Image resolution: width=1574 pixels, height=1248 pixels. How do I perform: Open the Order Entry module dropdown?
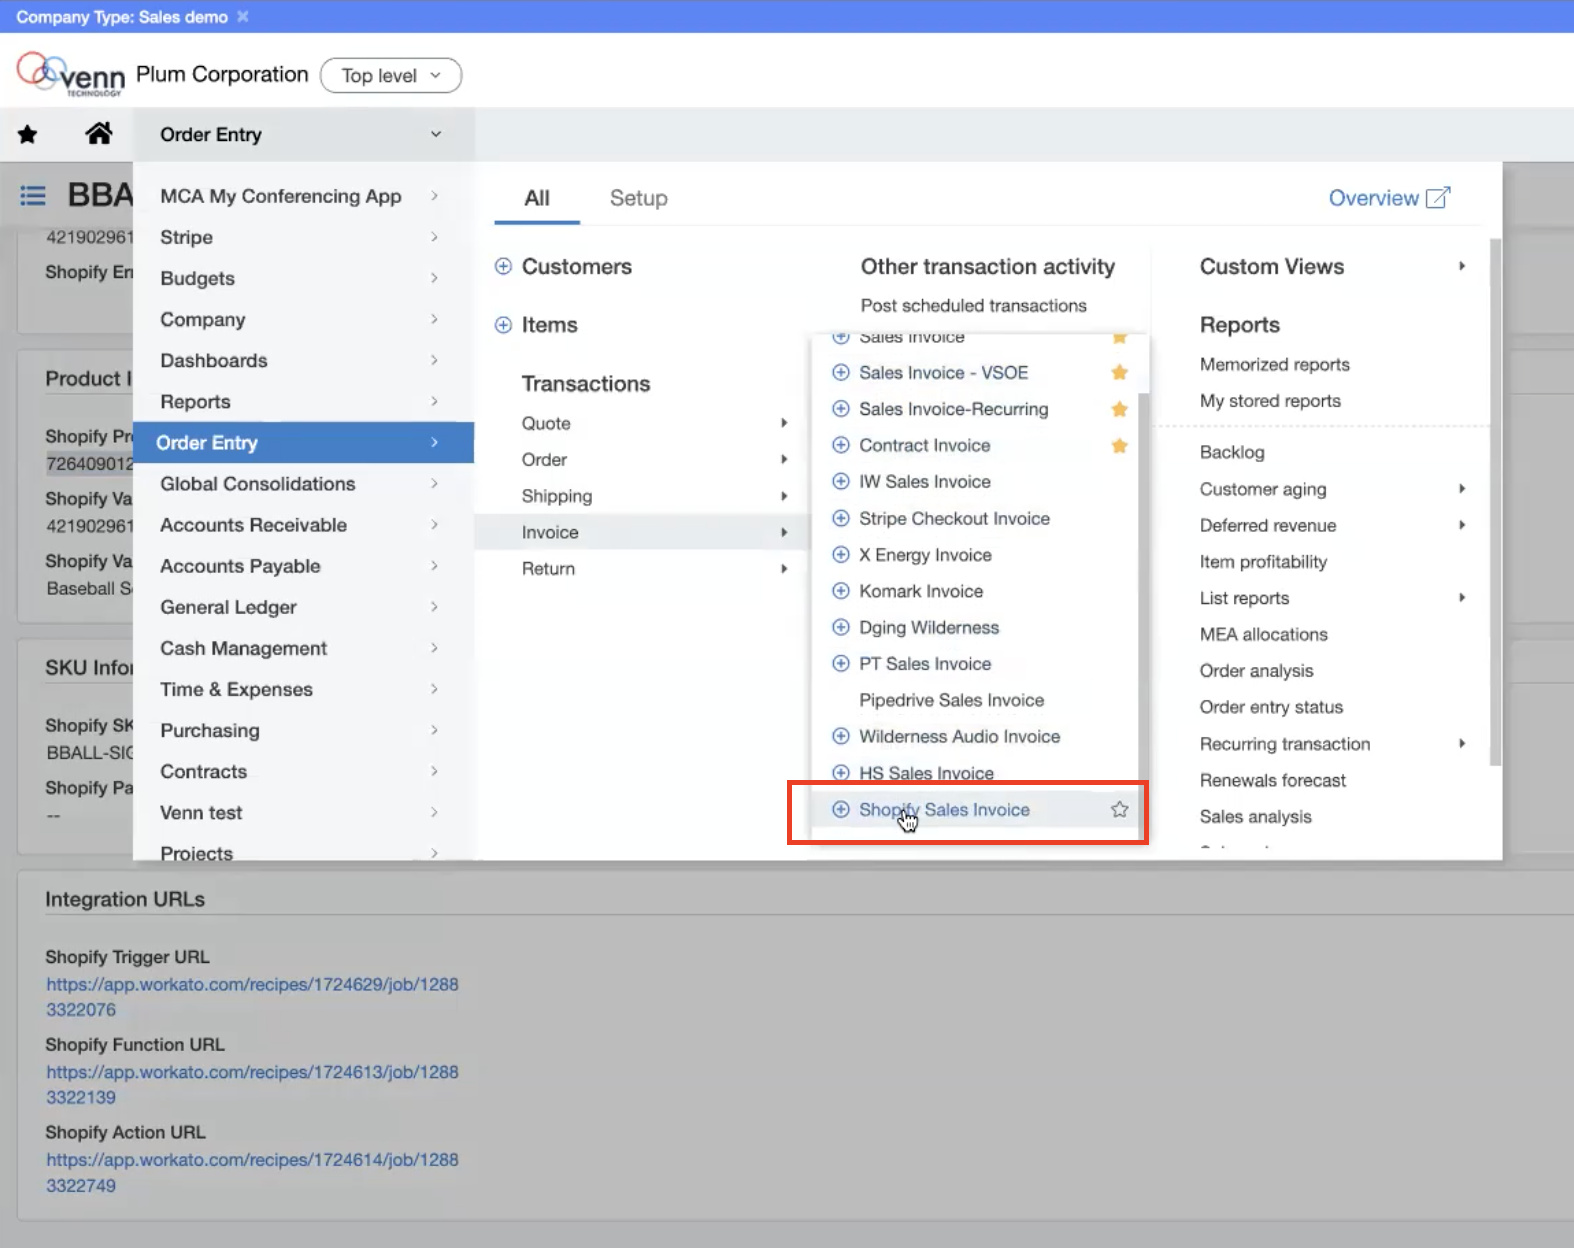[x=303, y=134]
